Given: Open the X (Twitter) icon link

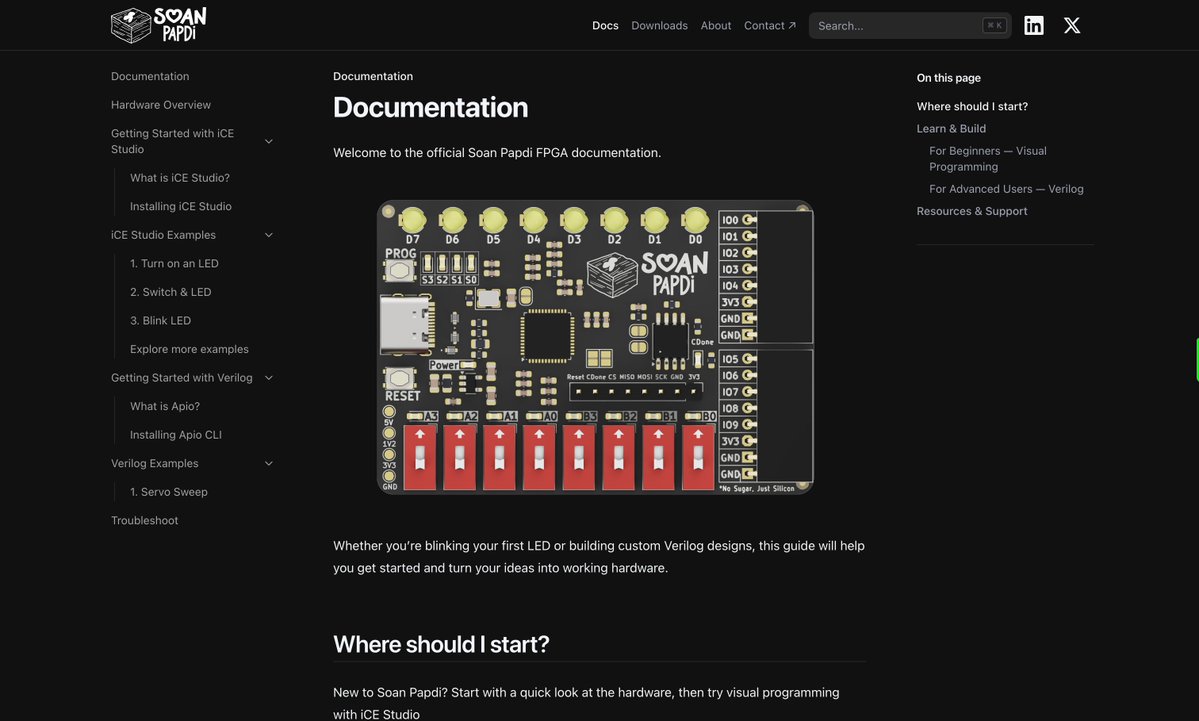Looking at the screenshot, I should click(x=1072, y=25).
